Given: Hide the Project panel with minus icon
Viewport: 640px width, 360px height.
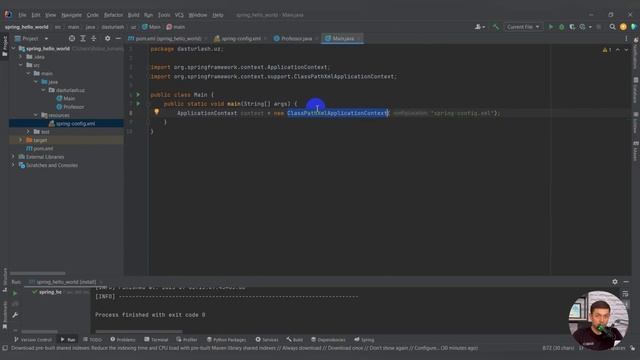Looking at the screenshot, I should [x=118, y=38].
